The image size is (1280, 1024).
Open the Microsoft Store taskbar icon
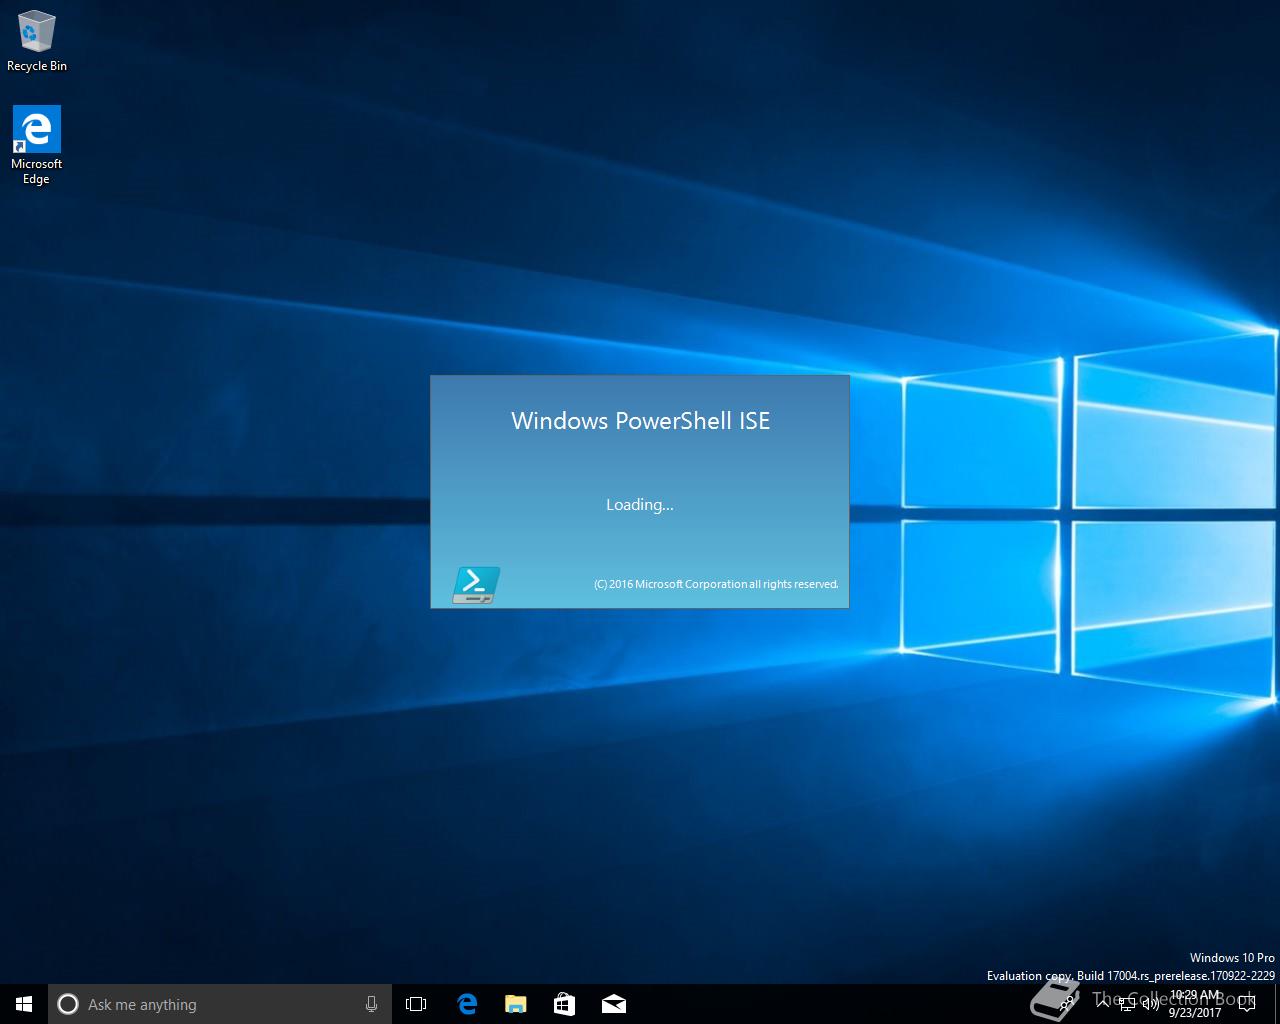564,1004
